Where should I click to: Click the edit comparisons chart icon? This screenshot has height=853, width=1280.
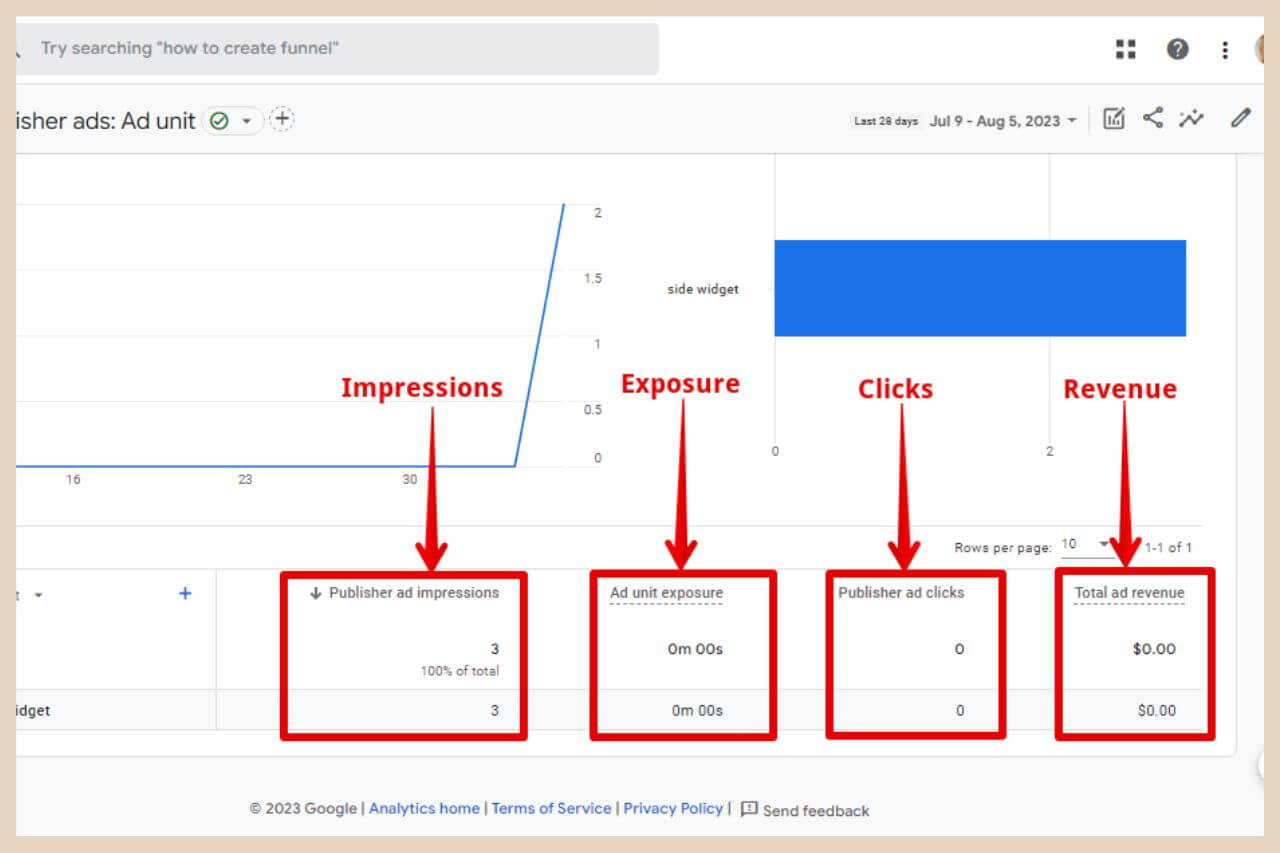pos(1114,119)
